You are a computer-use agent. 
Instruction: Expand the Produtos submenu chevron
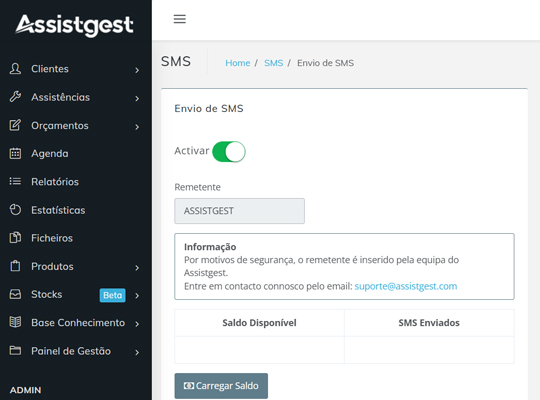pos(137,268)
